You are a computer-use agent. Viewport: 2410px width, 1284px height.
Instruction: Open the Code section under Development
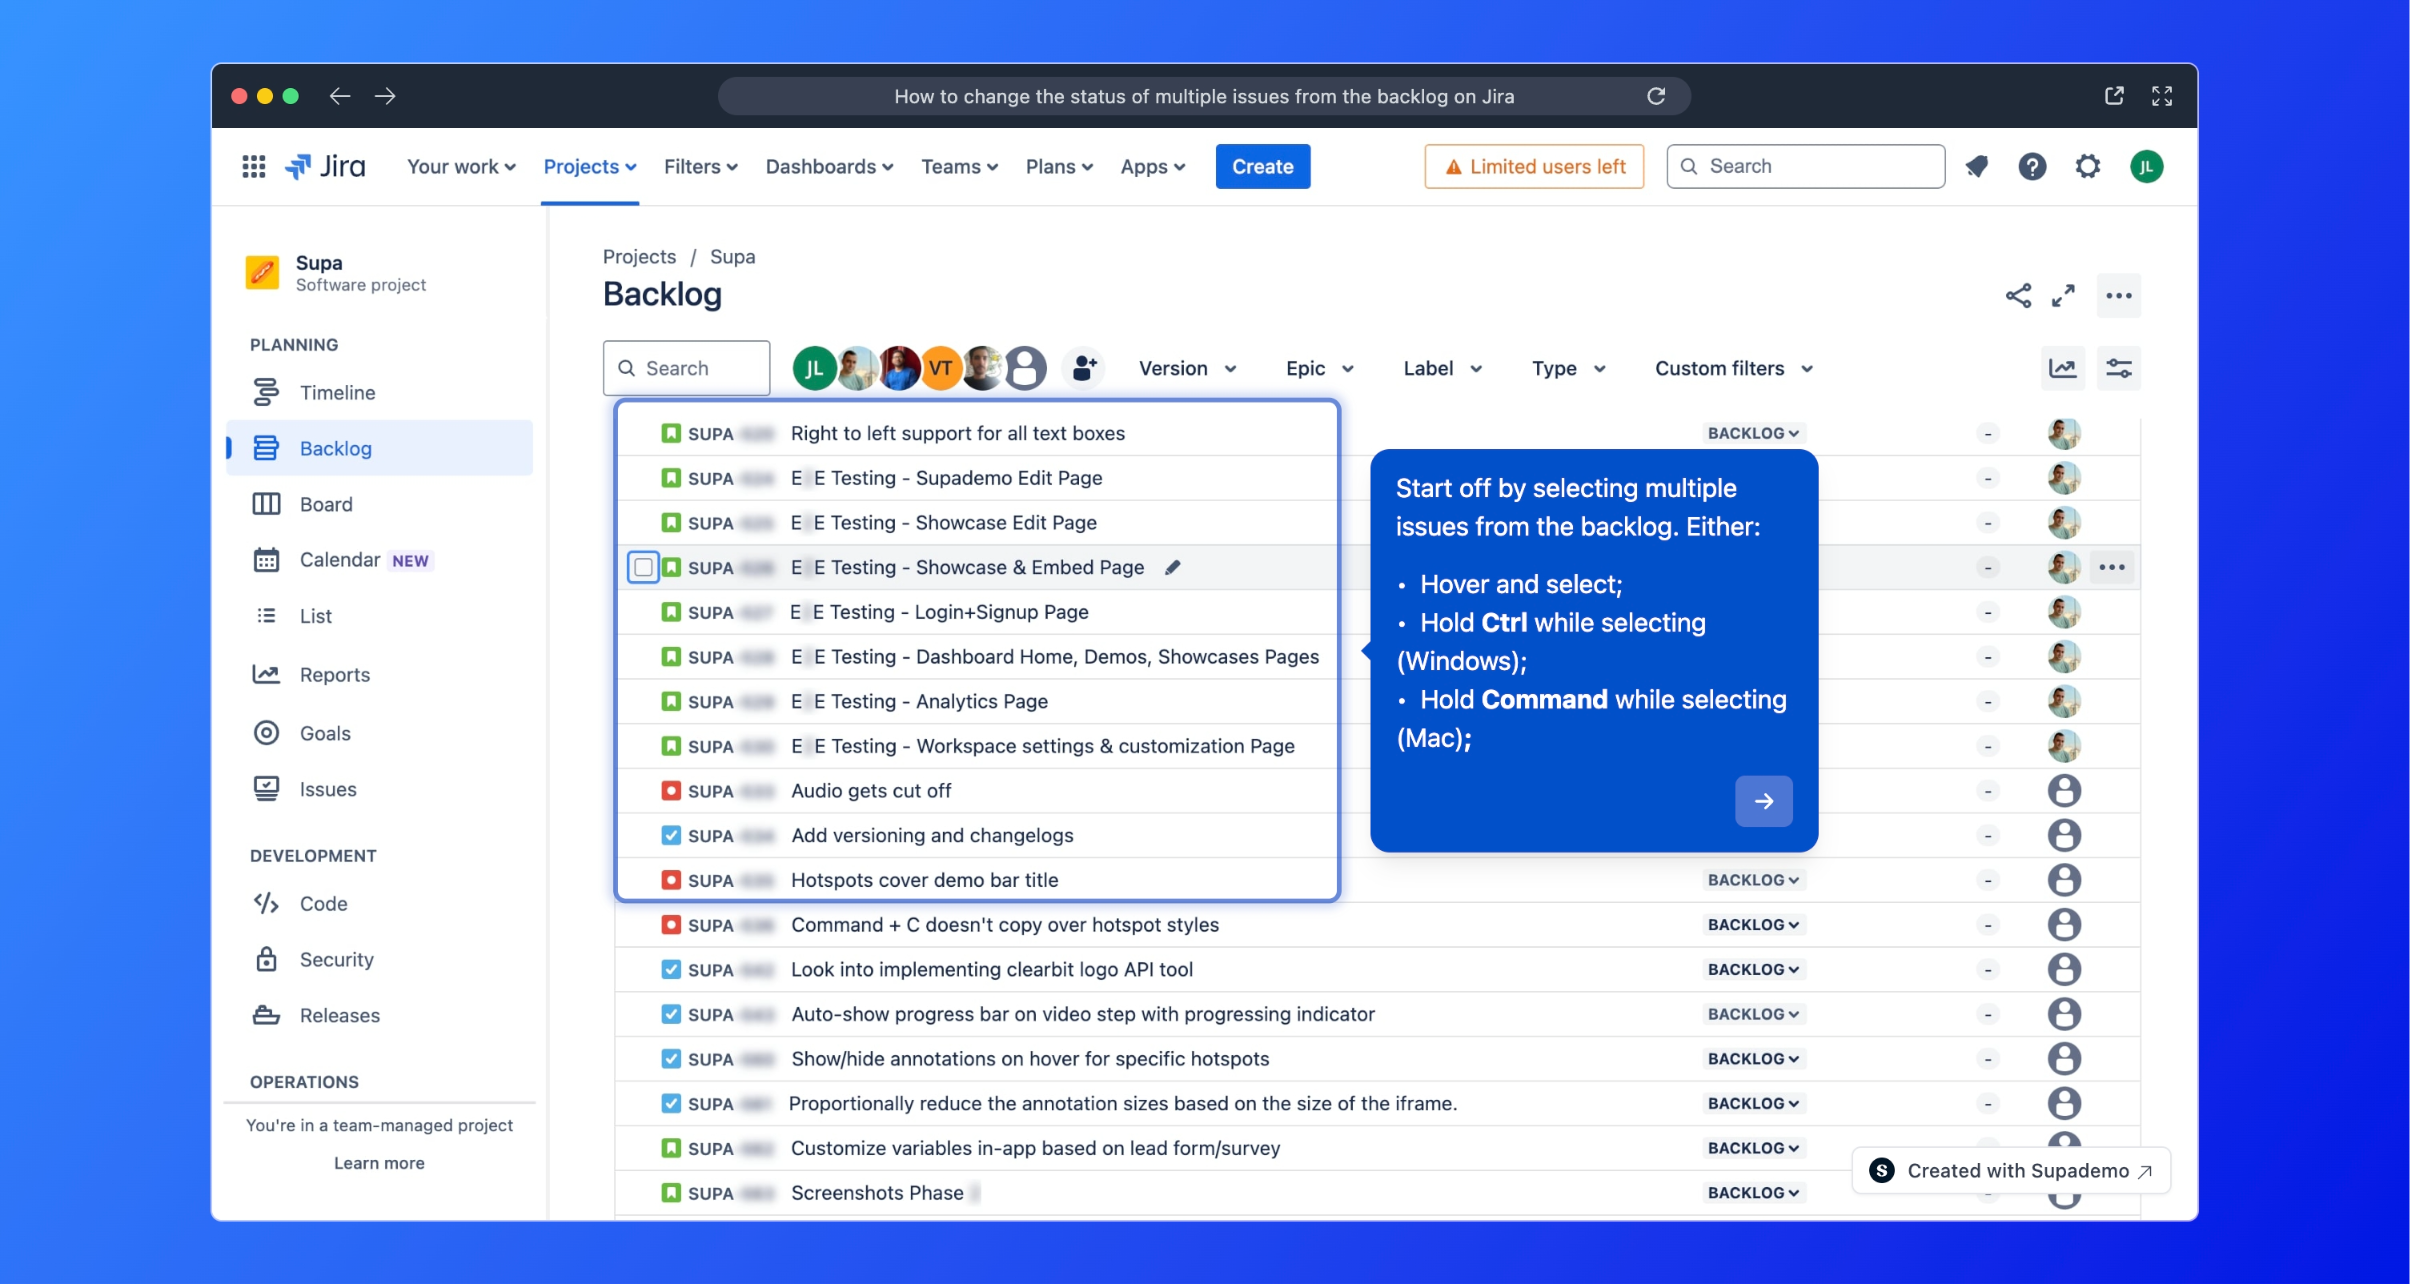pyautogui.click(x=321, y=903)
